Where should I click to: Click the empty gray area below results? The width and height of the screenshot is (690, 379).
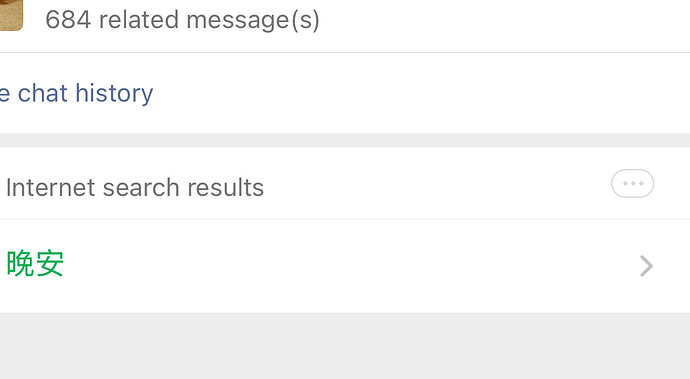pos(345,346)
